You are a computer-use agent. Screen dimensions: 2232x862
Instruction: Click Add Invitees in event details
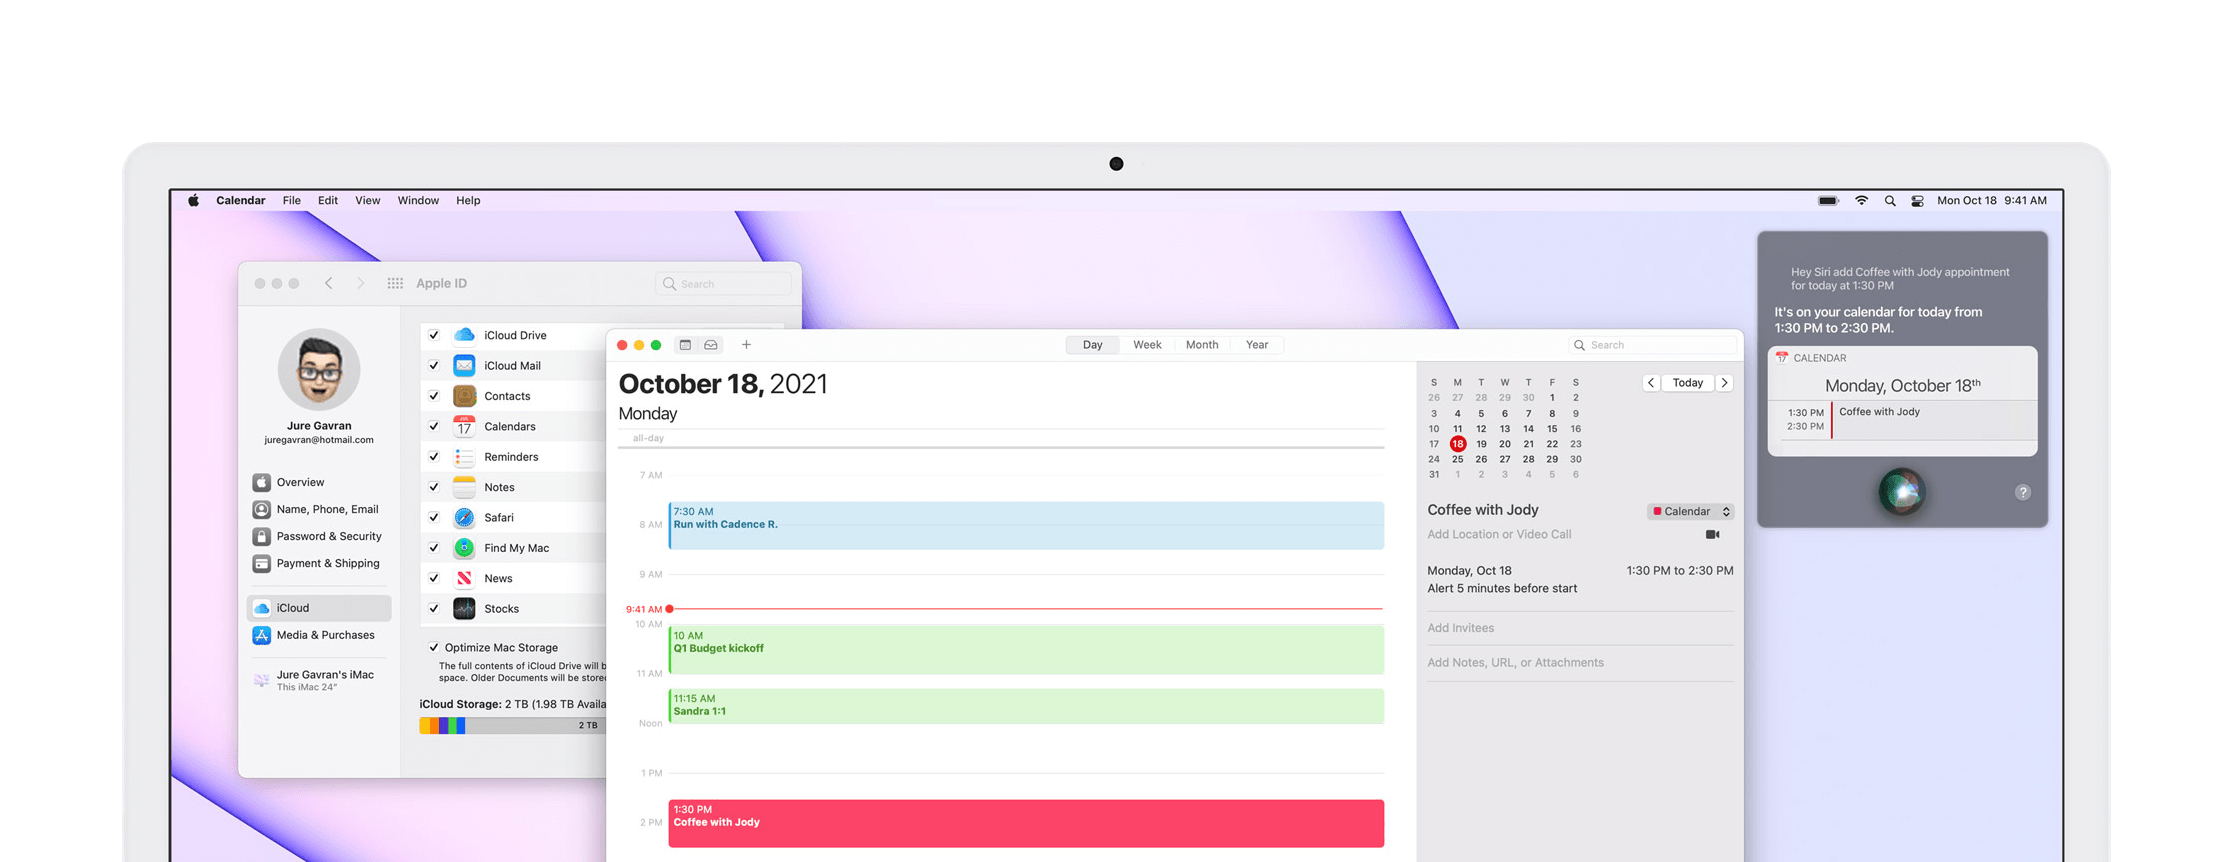tap(1461, 628)
